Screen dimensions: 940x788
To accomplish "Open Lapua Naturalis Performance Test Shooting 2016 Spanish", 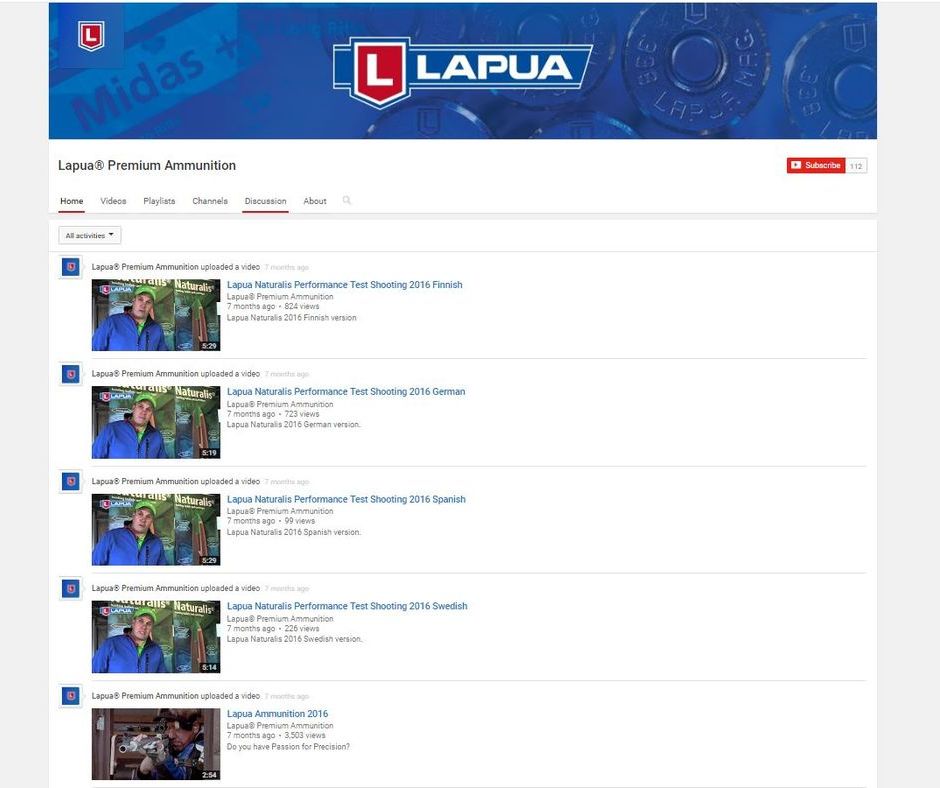I will [347, 499].
